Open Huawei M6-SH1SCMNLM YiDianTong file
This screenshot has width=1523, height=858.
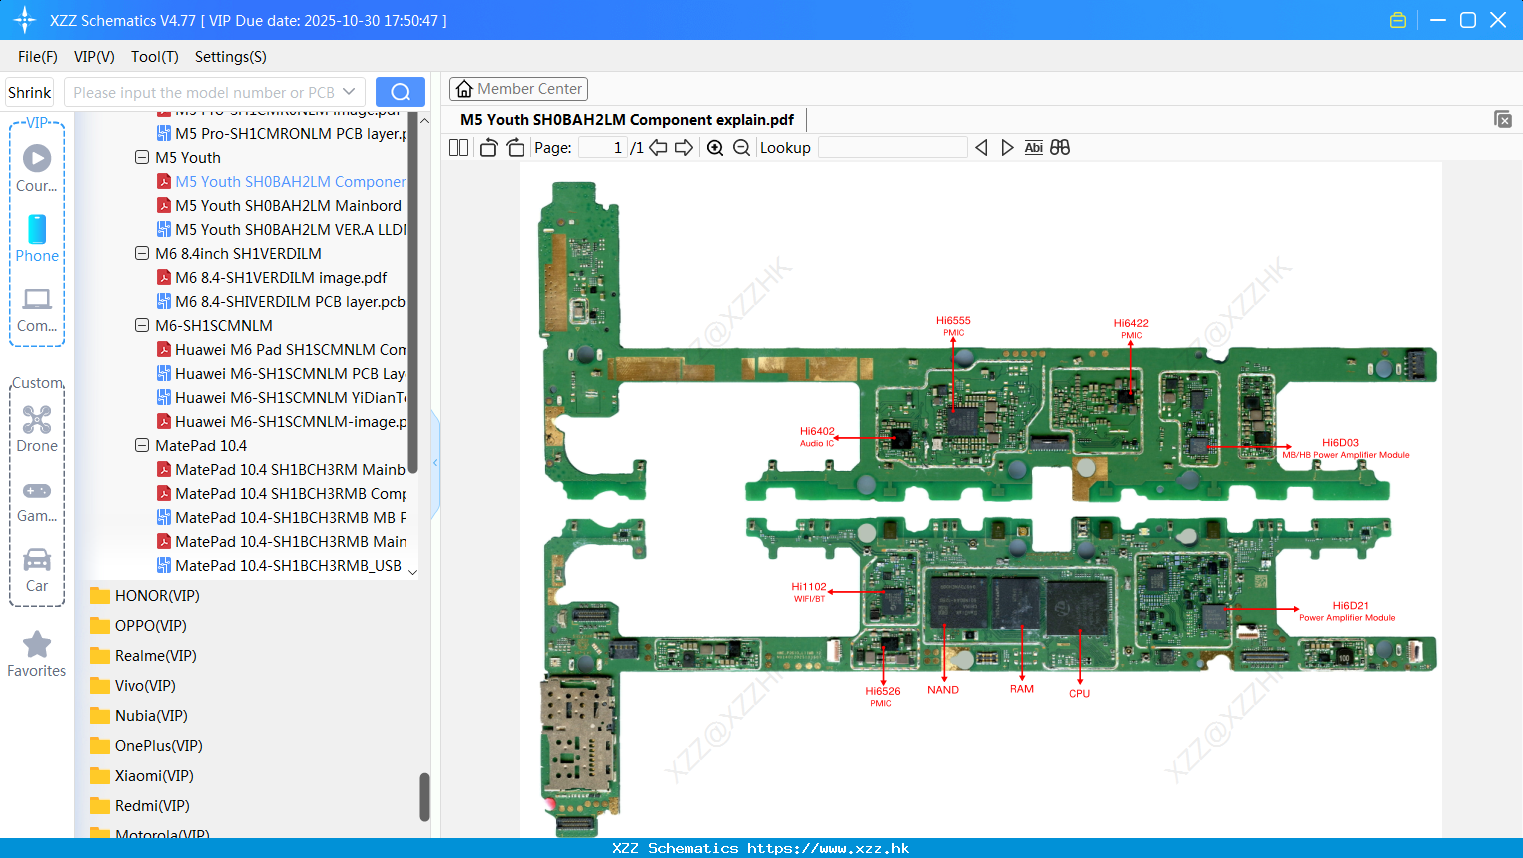tap(281, 397)
